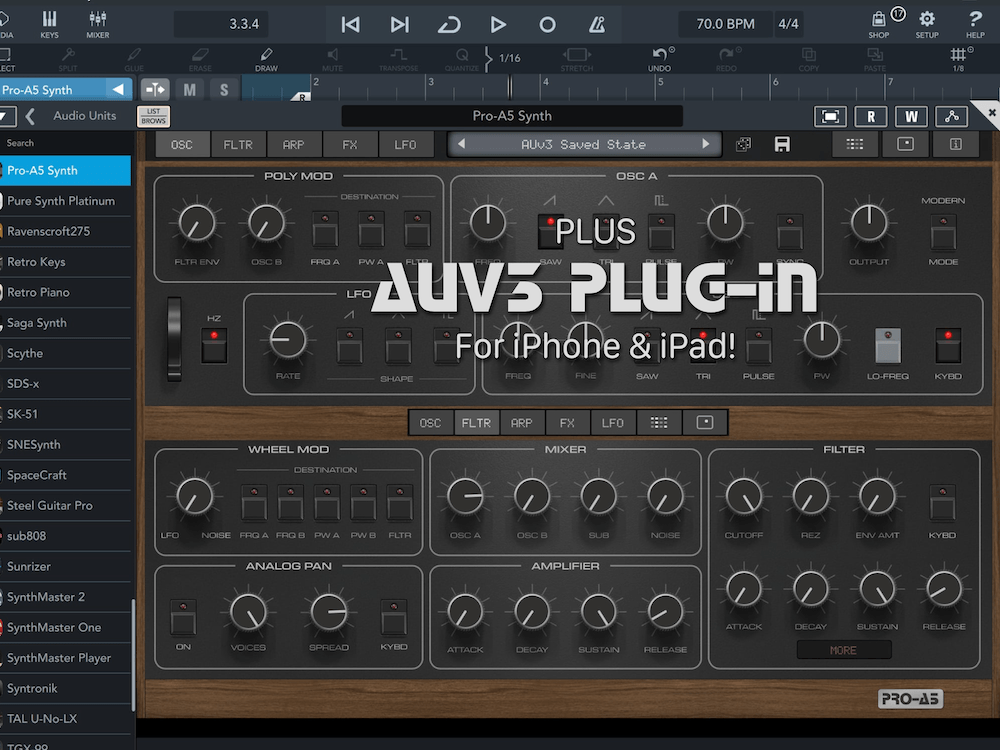Select lower panel ARP tab

click(521, 423)
